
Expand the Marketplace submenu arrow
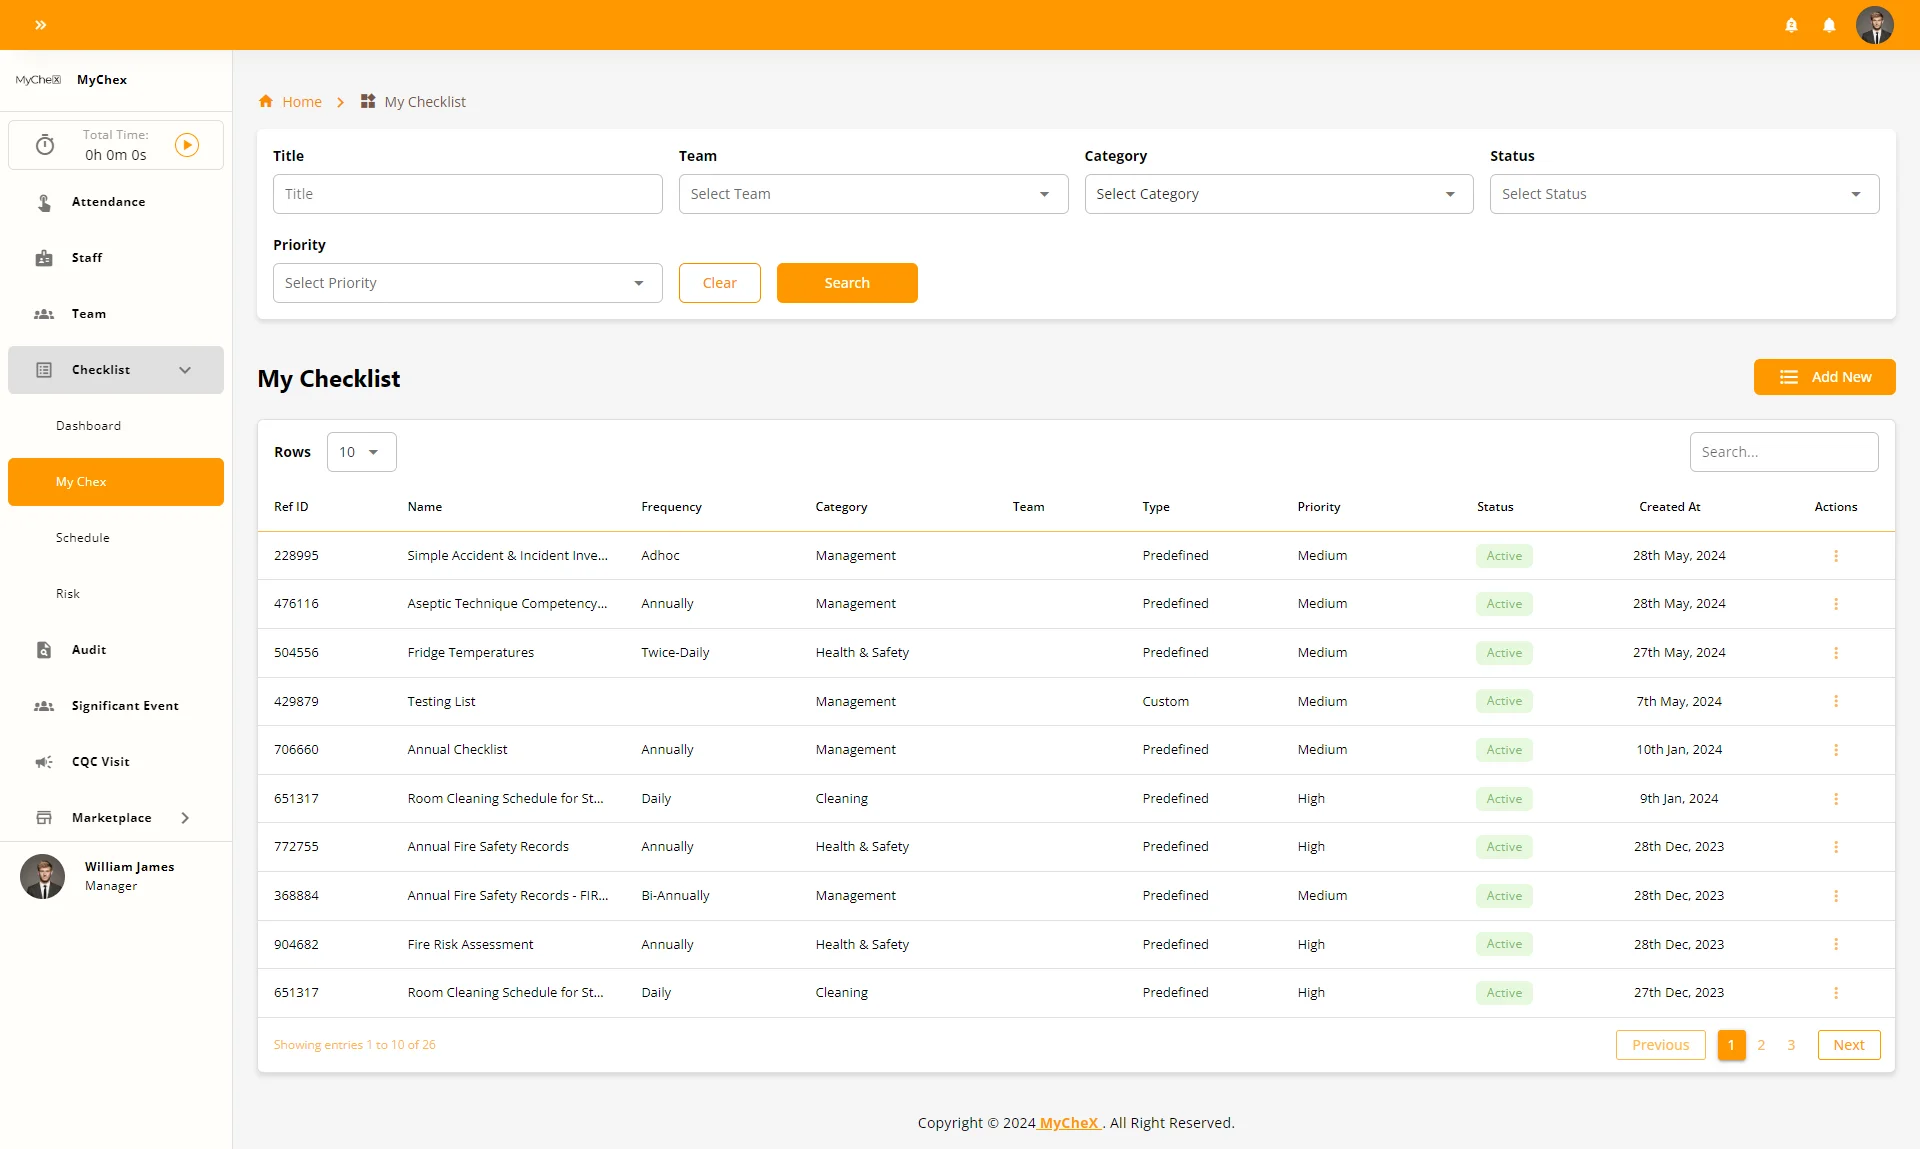point(185,818)
